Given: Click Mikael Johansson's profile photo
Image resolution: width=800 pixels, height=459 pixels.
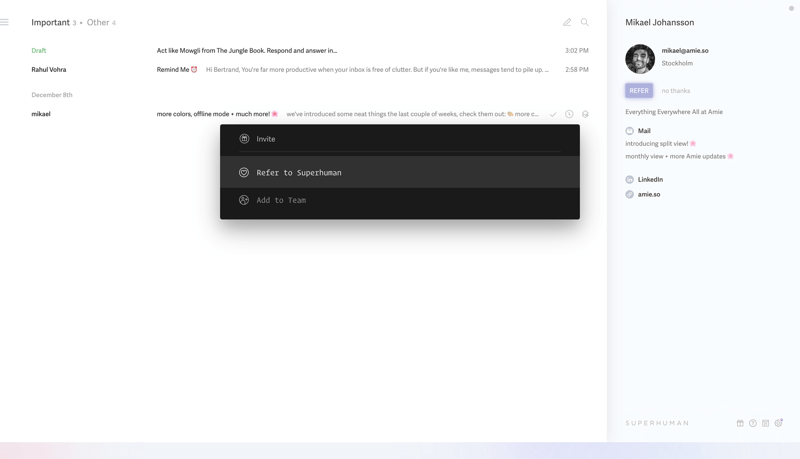Looking at the screenshot, I should pyautogui.click(x=640, y=59).
